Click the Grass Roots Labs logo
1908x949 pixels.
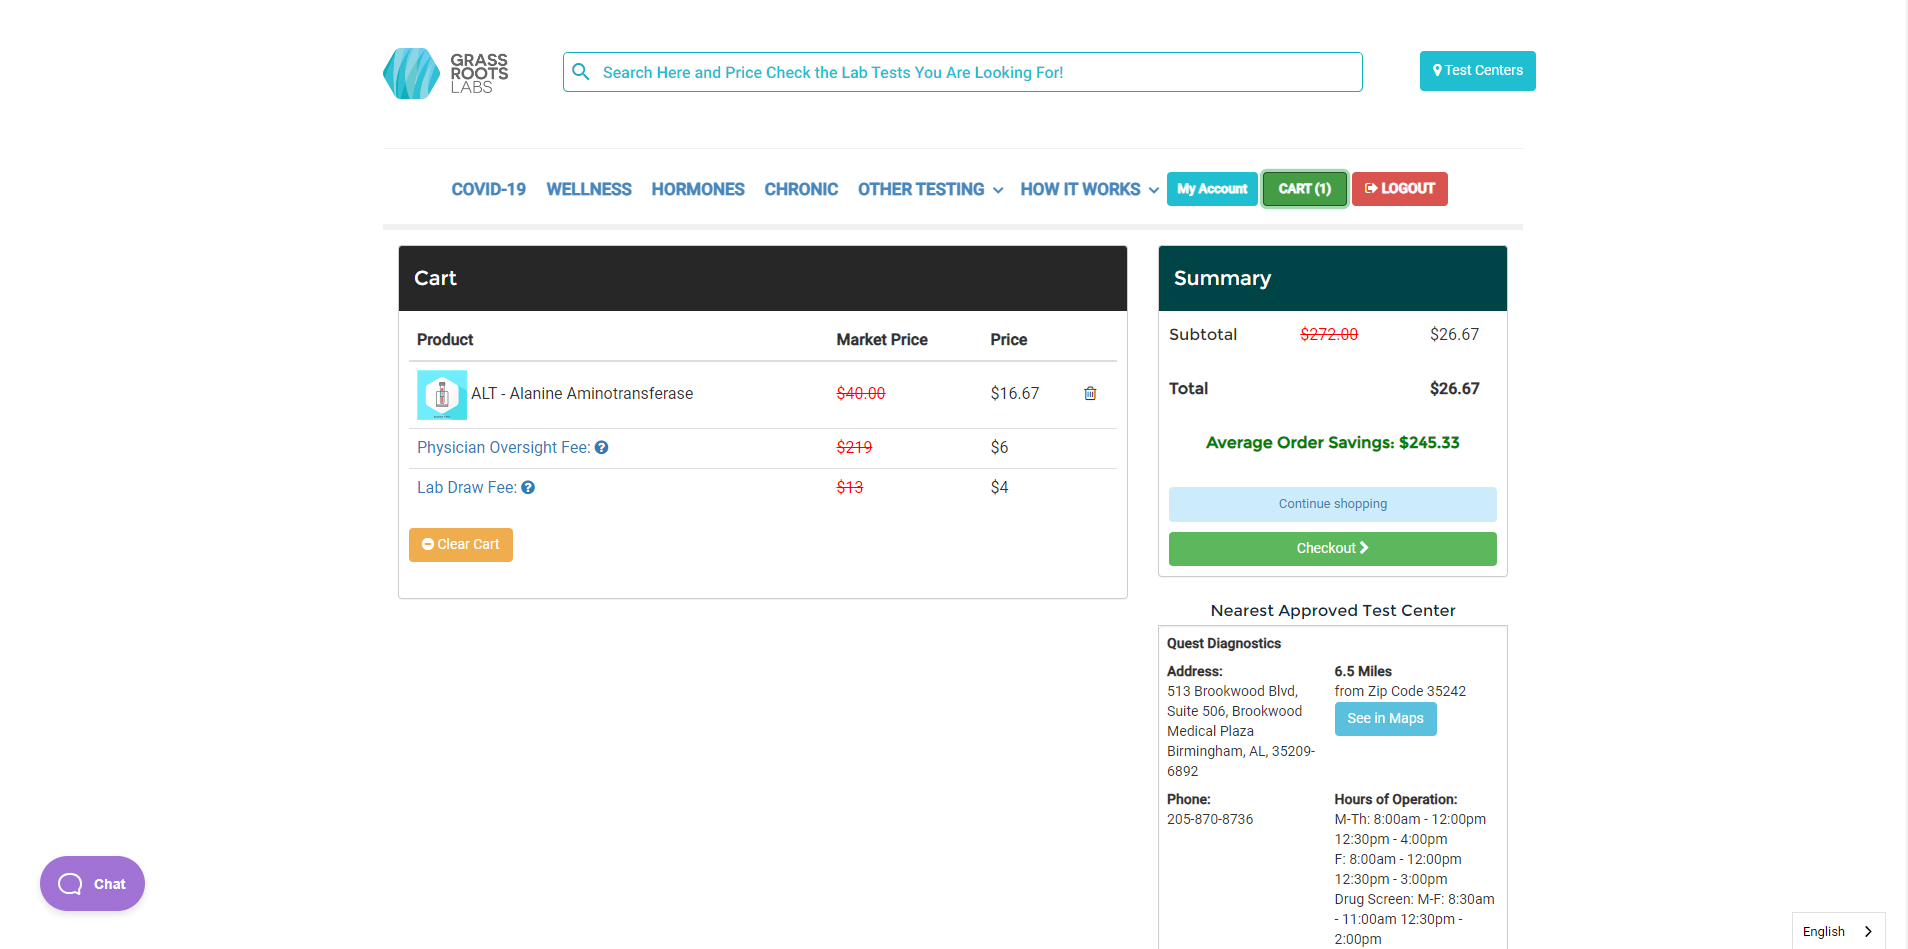[x=446, y=73]
